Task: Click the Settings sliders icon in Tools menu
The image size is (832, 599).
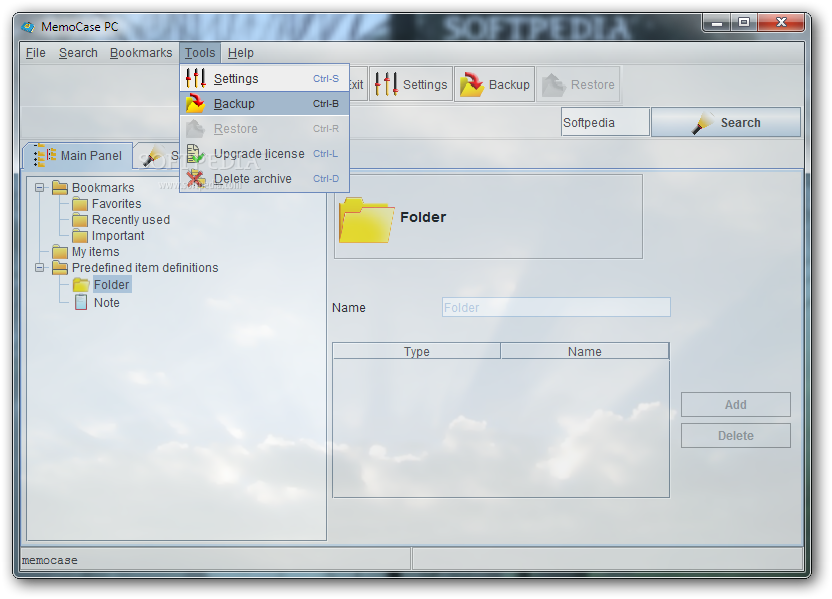Action: (x=195, y=79)
